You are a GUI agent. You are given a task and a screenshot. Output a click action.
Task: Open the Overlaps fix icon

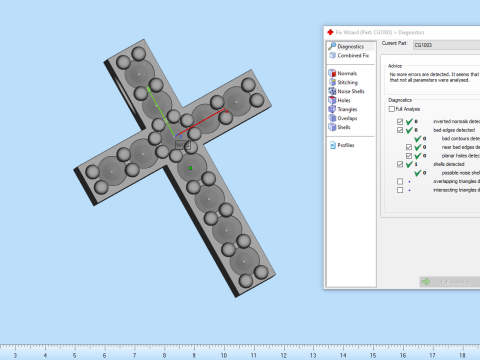(x=332, y=118)
